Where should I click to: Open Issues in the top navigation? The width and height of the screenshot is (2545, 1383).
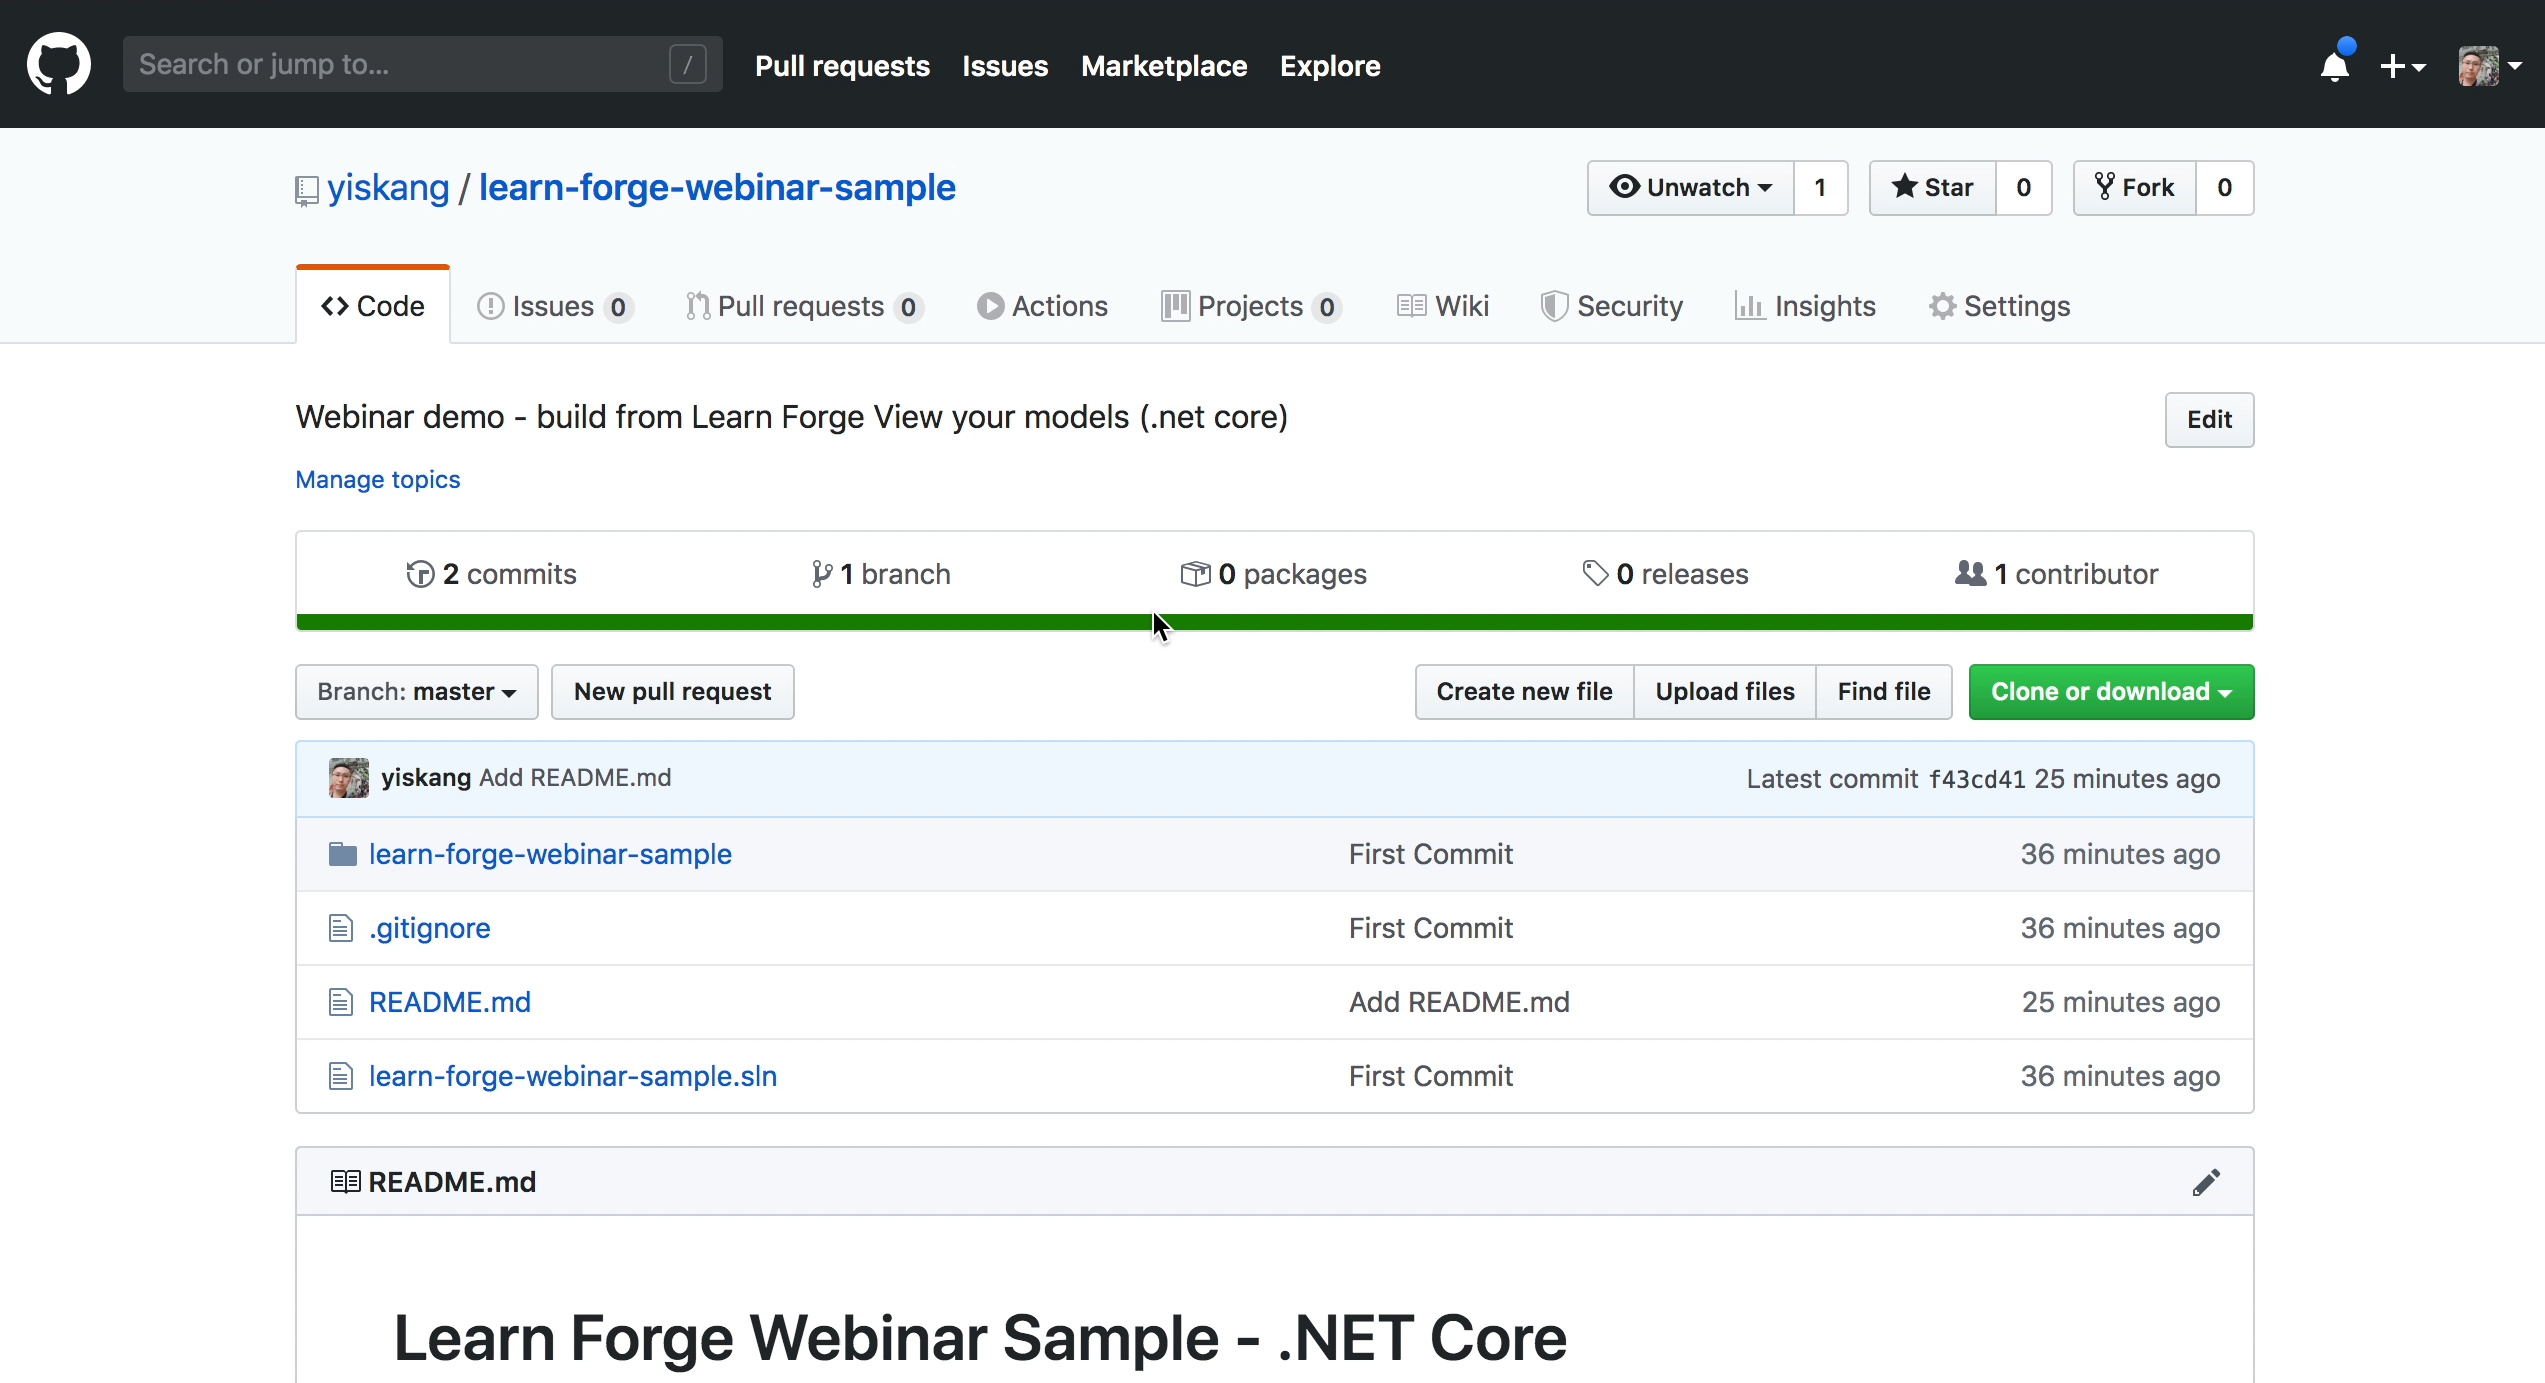[x=1005, y=66]
